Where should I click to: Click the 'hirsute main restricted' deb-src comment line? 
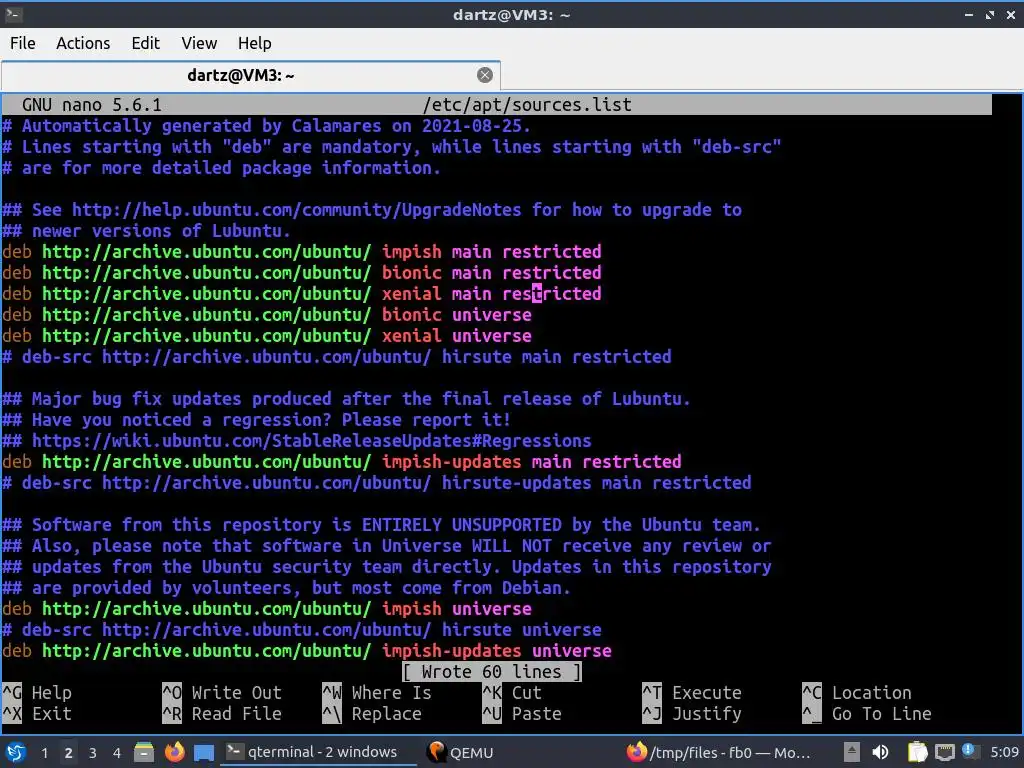[x=336, y=356]
